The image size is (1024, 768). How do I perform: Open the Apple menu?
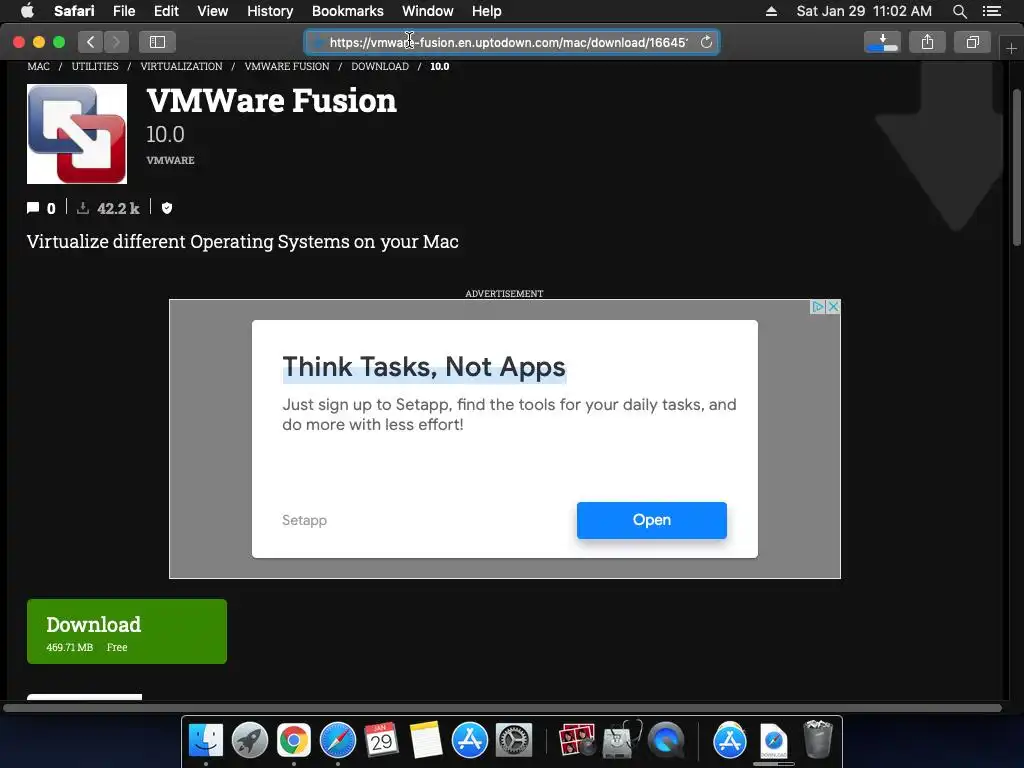point(27,11)
